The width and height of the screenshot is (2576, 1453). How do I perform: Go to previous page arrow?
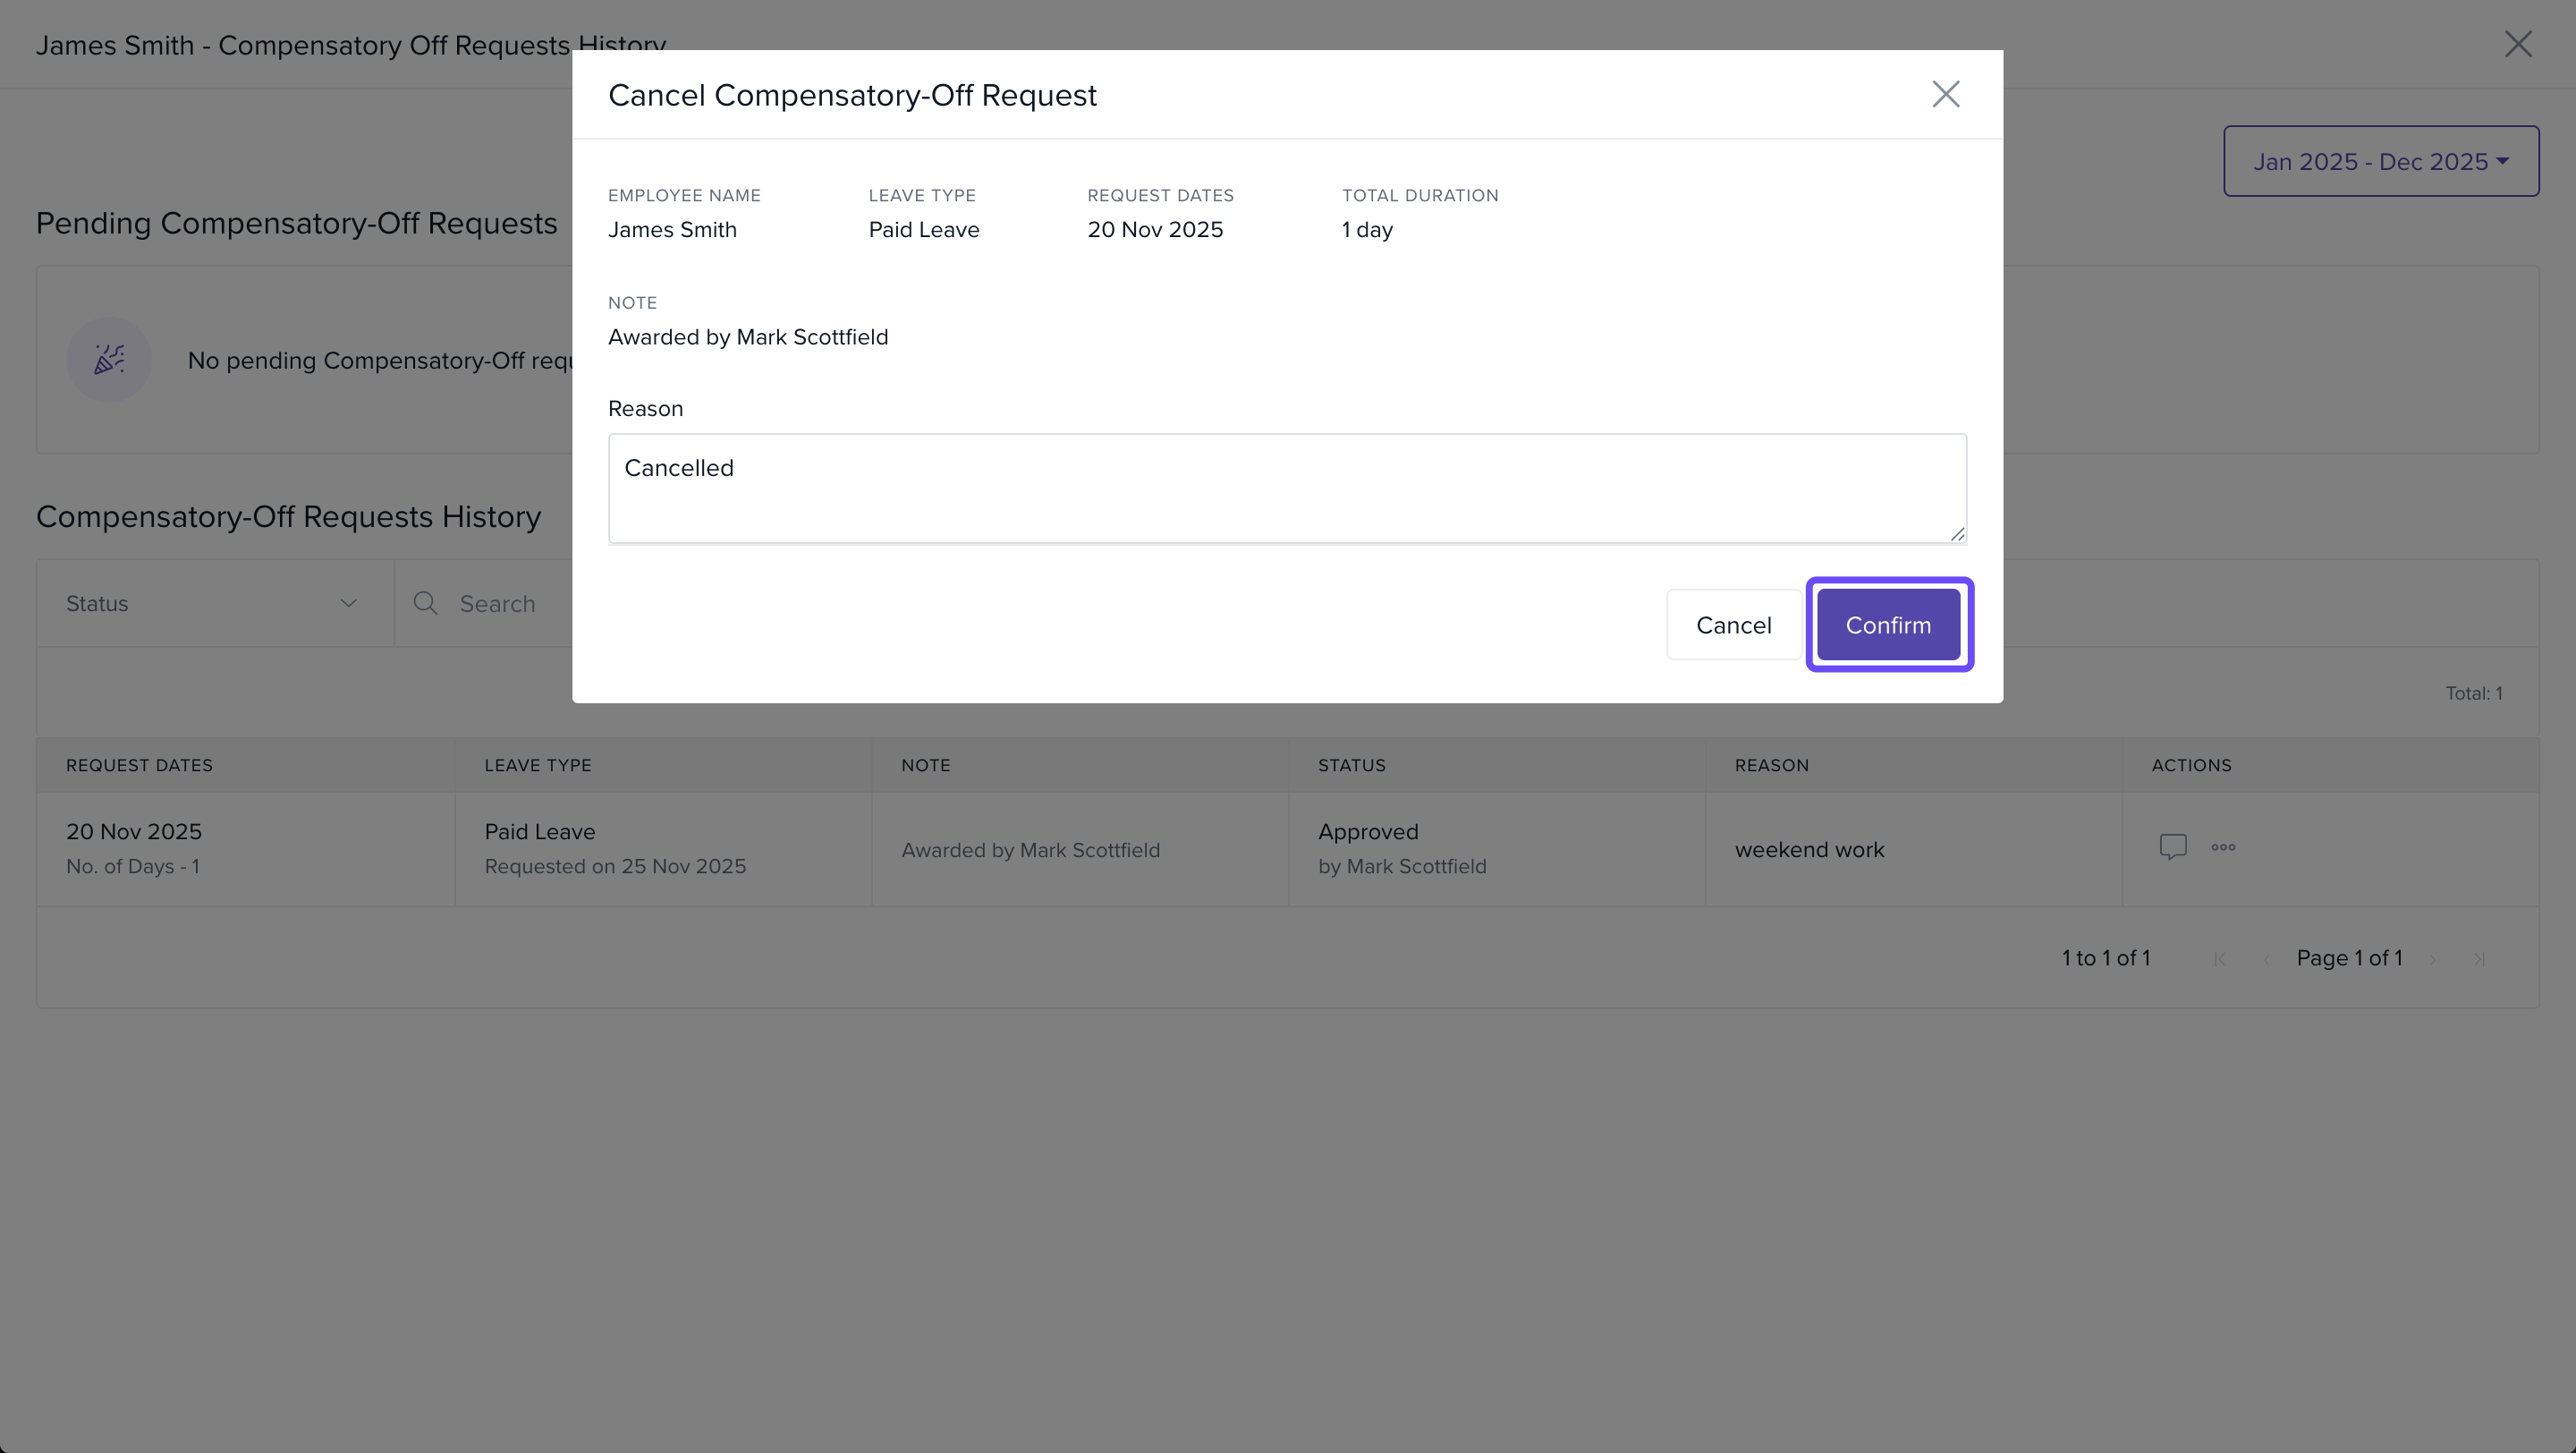tap(2266, 959)
